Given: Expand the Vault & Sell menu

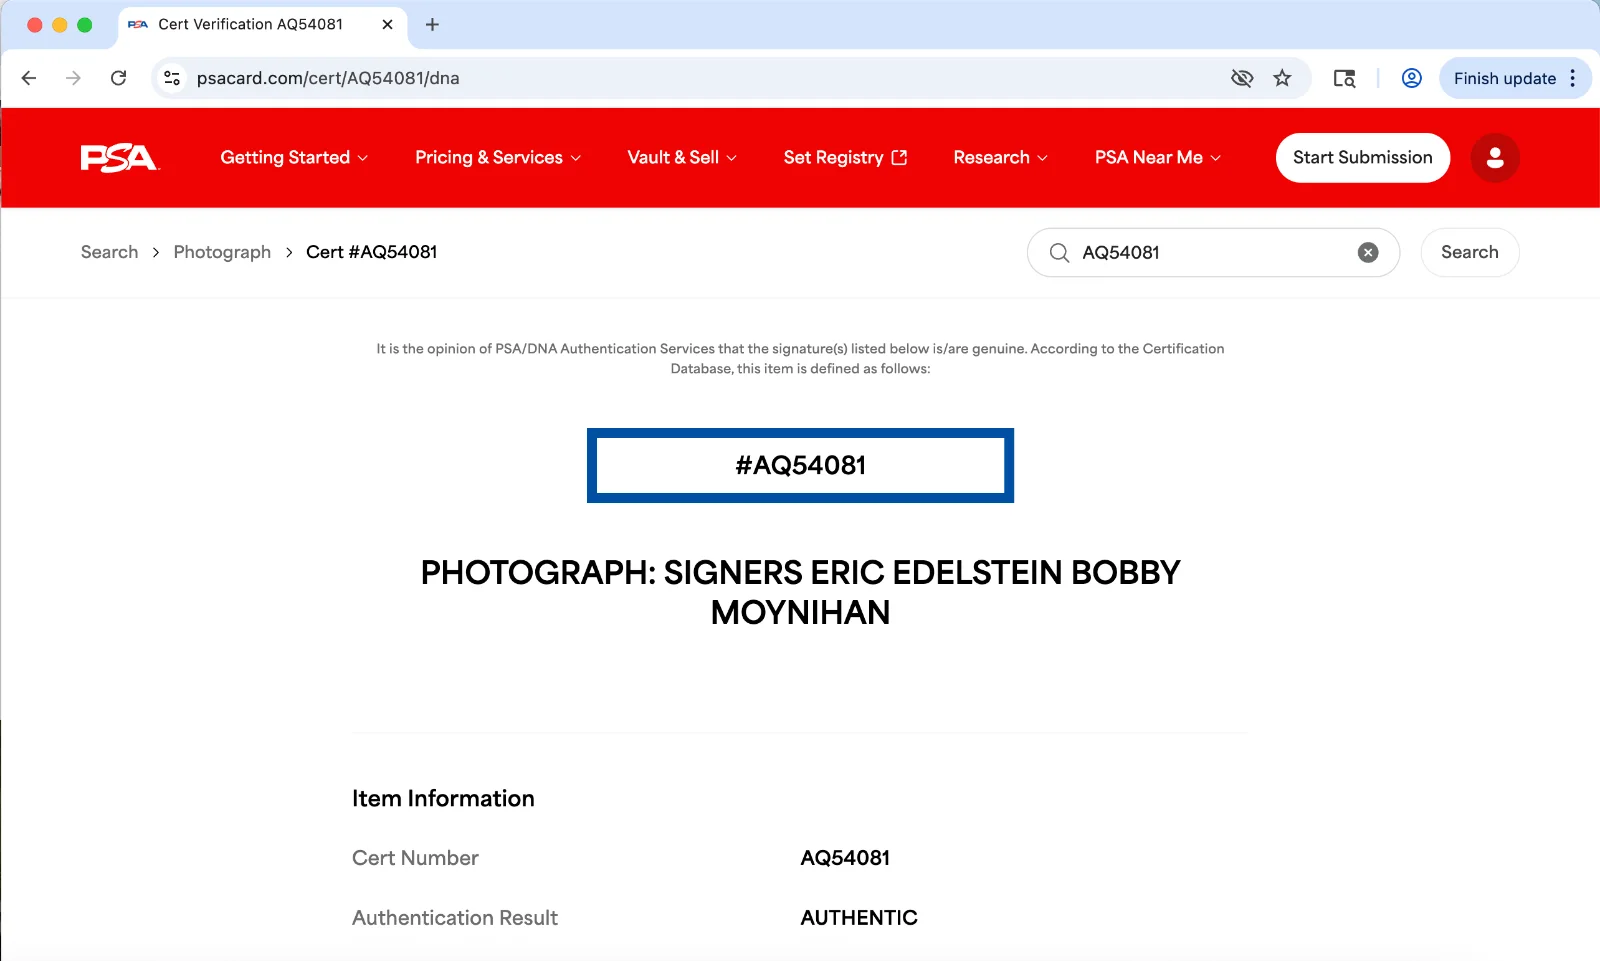Looking at the screenshot, I should click(x=682, y=158).
